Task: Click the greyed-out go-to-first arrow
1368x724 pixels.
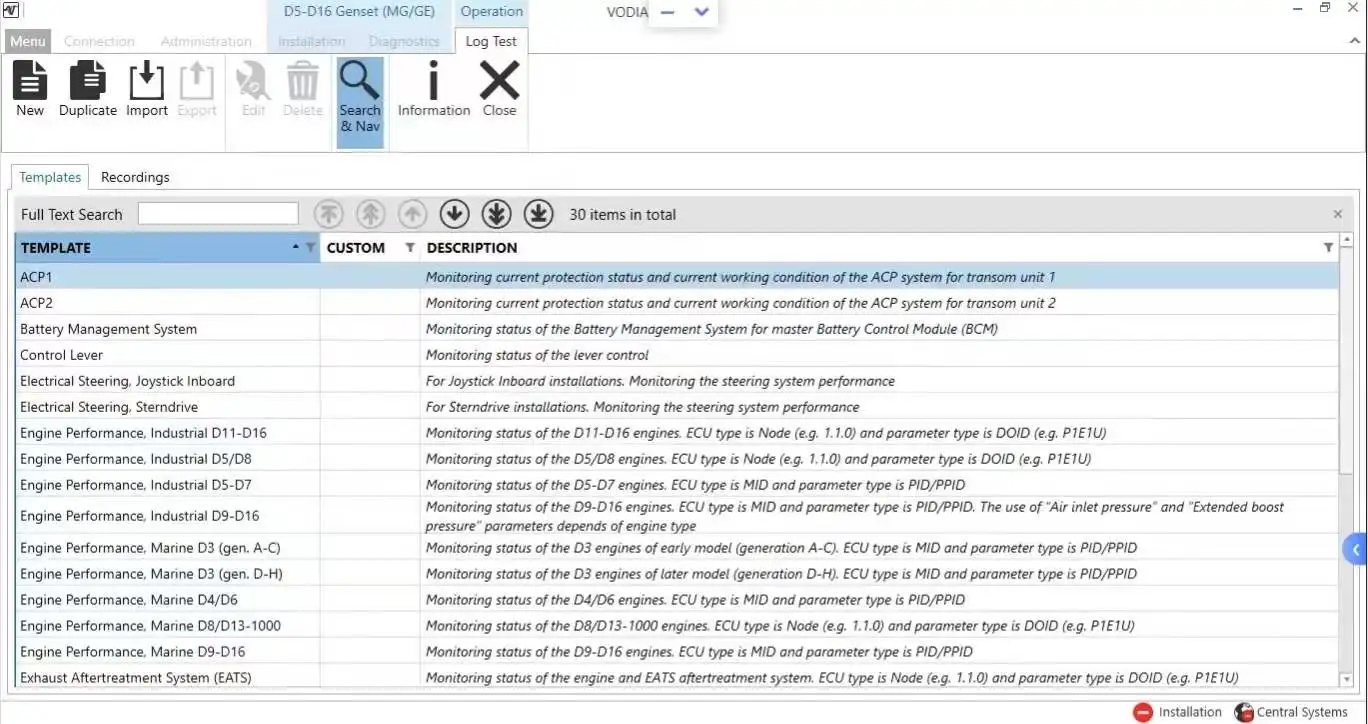Action: tap(328, 213)
